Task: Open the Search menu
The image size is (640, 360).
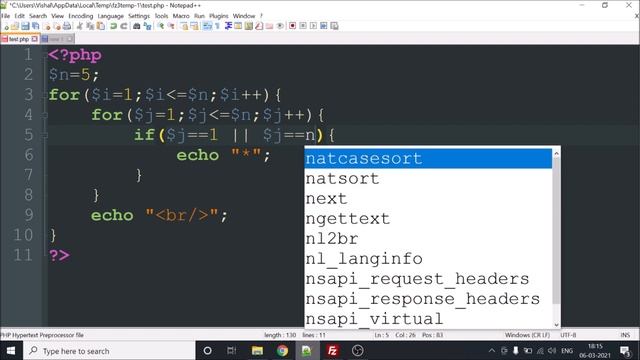Action: coord(38,16)
